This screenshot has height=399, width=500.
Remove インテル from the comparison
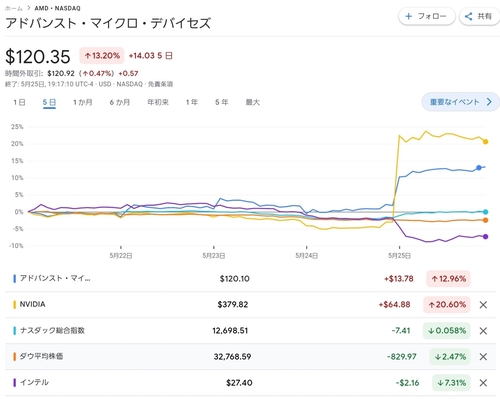483,383
